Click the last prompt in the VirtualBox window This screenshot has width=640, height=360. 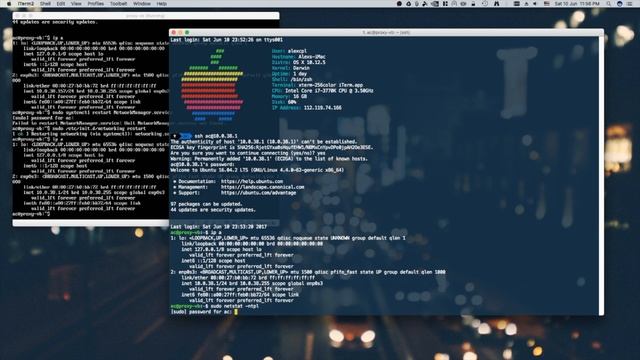click(31, 213)
